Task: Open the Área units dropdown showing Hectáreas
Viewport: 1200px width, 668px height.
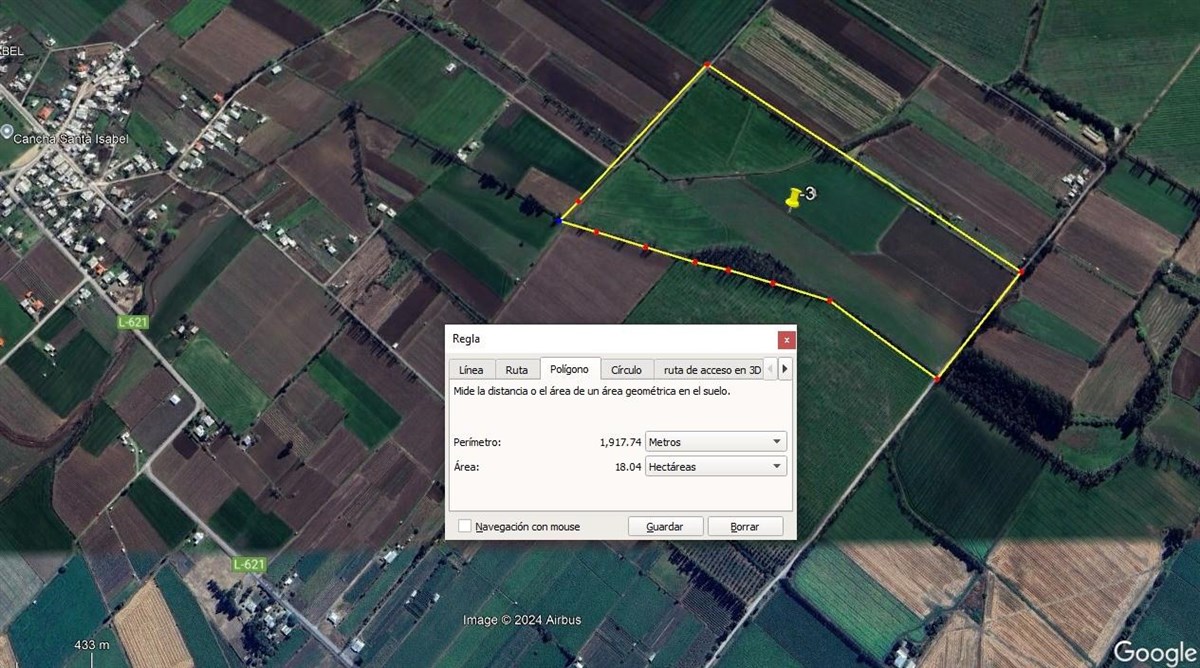Action: 715,466
